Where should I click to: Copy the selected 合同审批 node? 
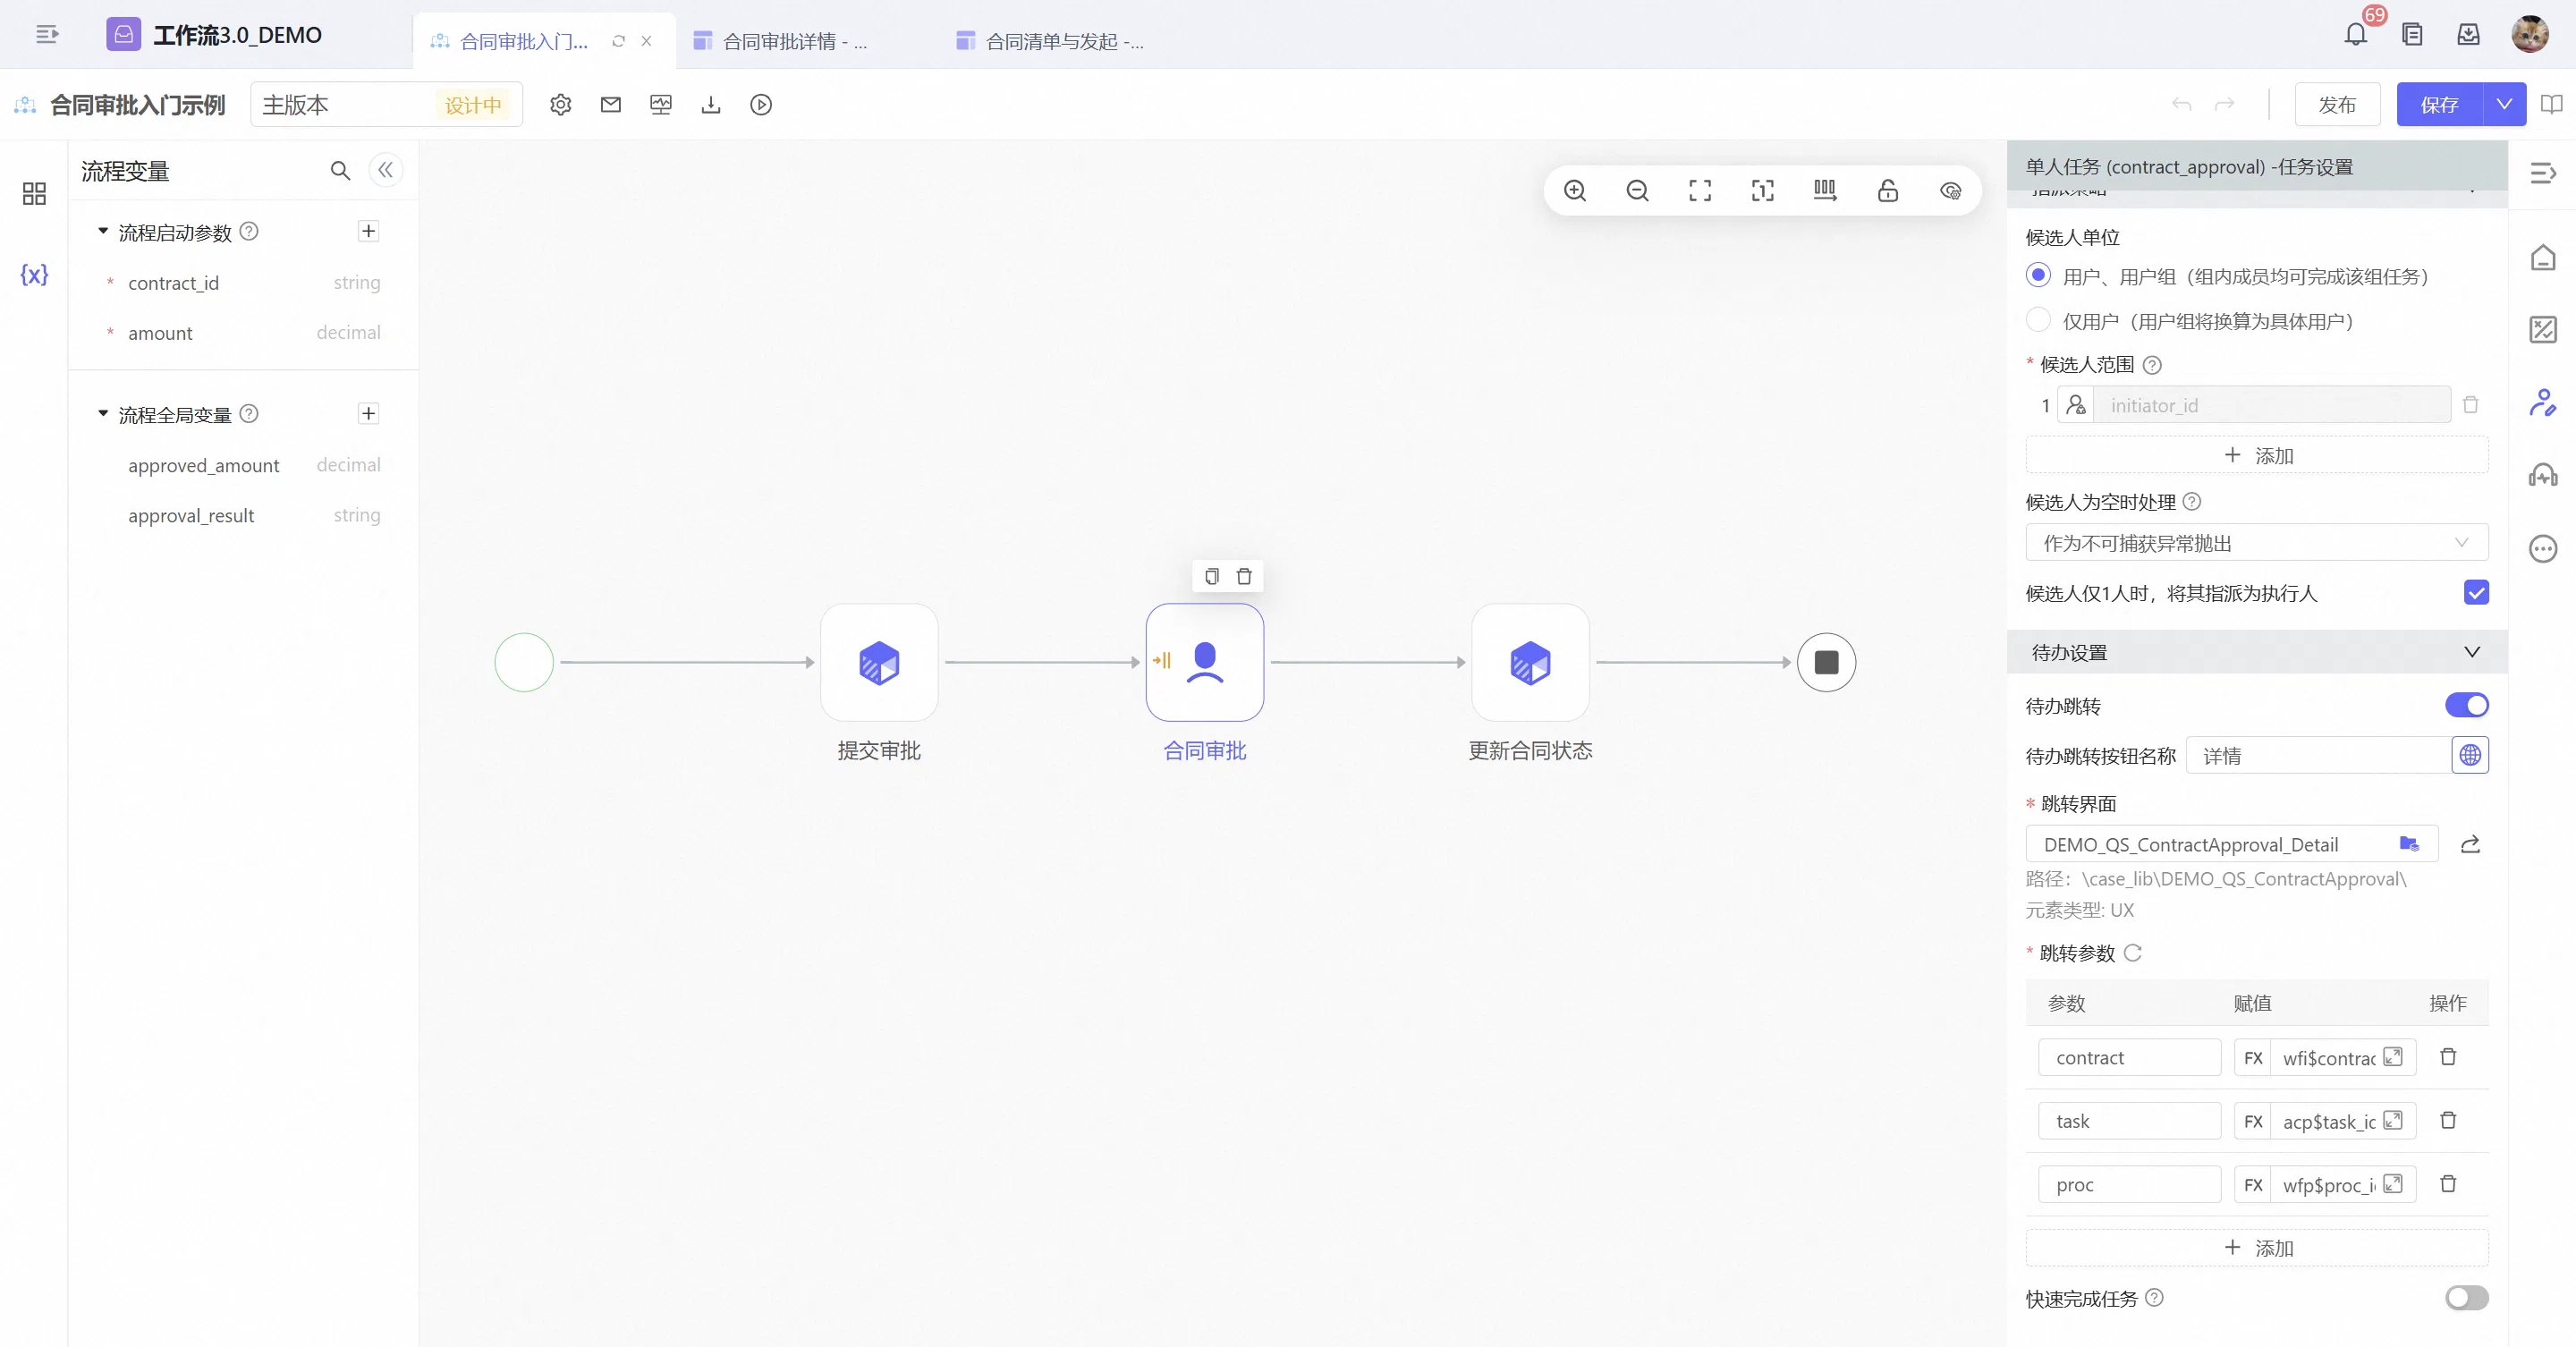click(x=1212, y=577)
